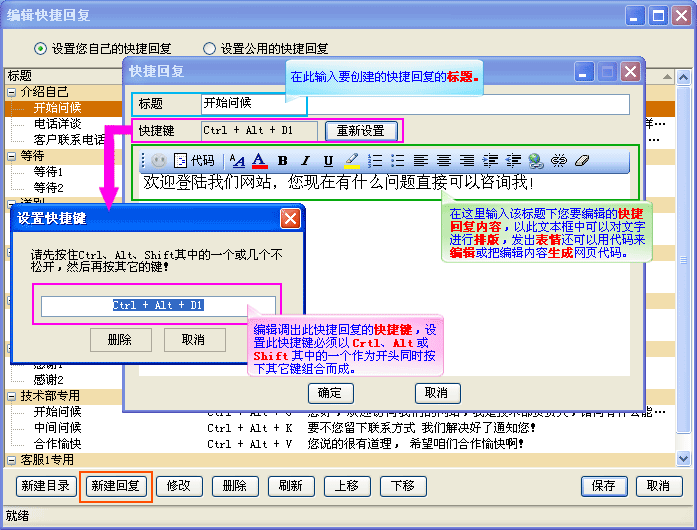
Task: Click the insert hyperlink globe icon
Action: pyautogui.click(x=536, y=160)
